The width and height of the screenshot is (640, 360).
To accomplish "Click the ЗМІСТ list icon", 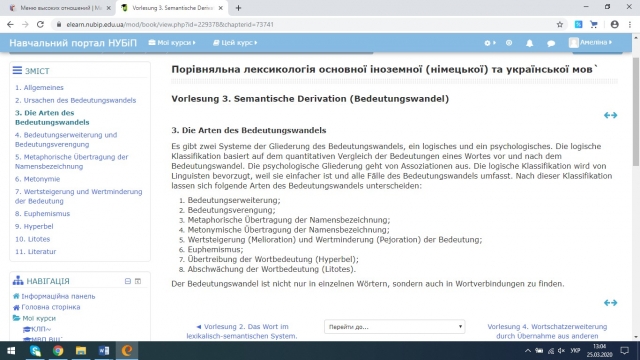I will tap(17, 71).
